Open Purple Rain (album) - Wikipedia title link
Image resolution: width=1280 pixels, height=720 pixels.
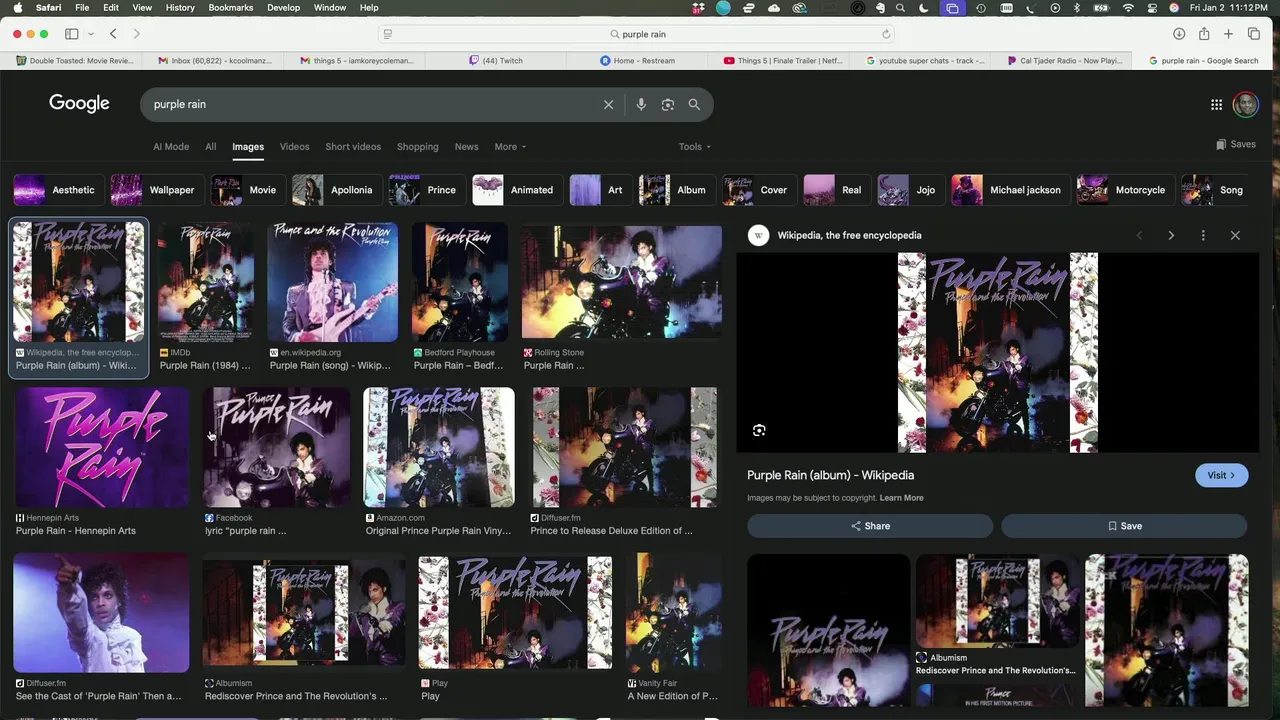[830, 475]
